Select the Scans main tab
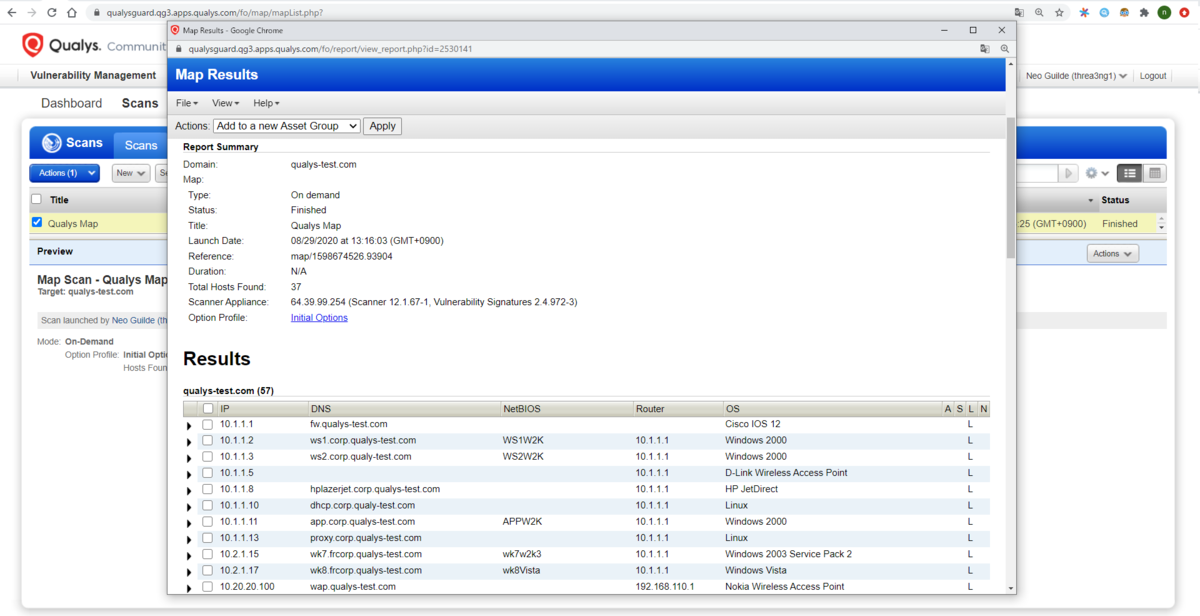 tap(140, 103)
